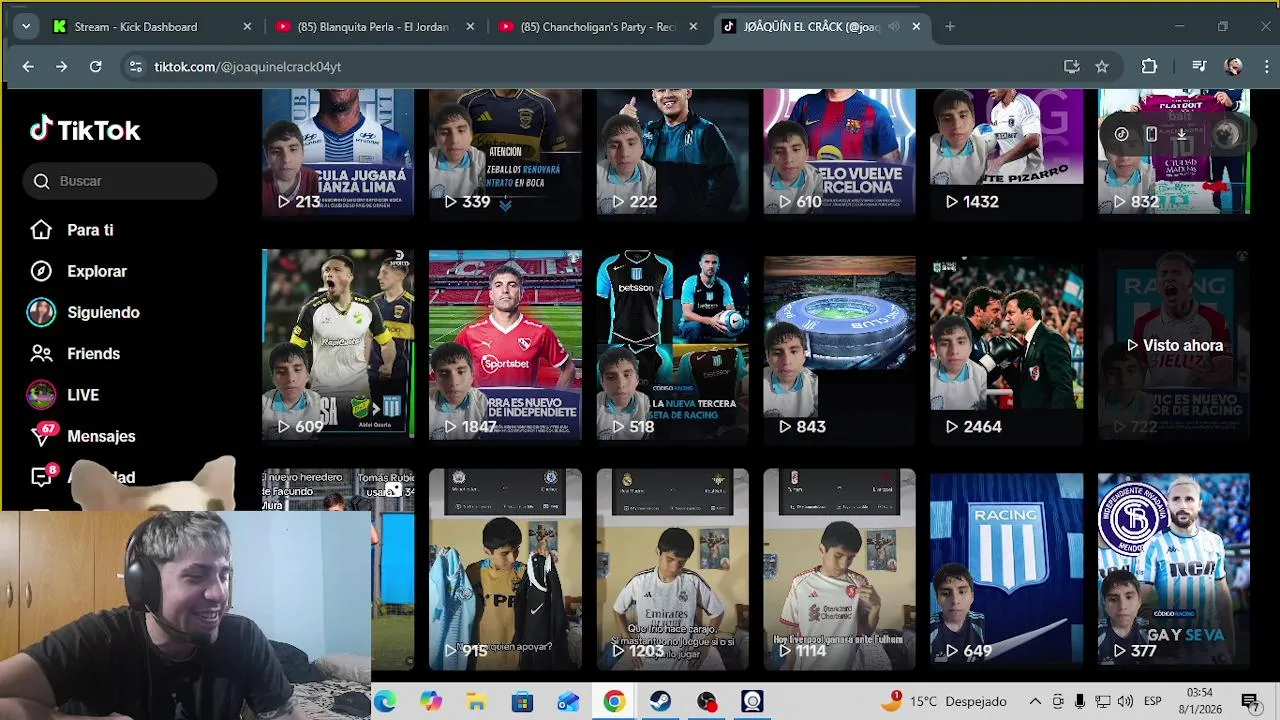This screenshot has height=720, width=1280.
Task: Click the phone icon in floating overlay
Action: click(x=1152, y=134)
